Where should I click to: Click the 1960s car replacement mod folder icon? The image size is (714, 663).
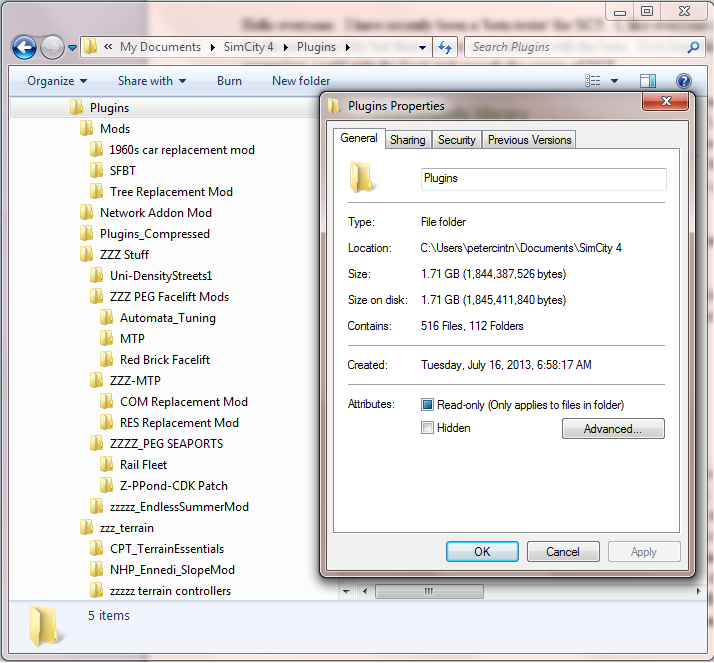(x=97, y=150)
